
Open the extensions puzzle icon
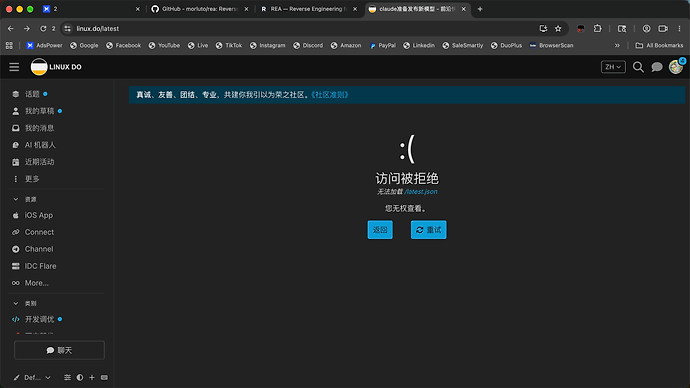coord(597,29)
